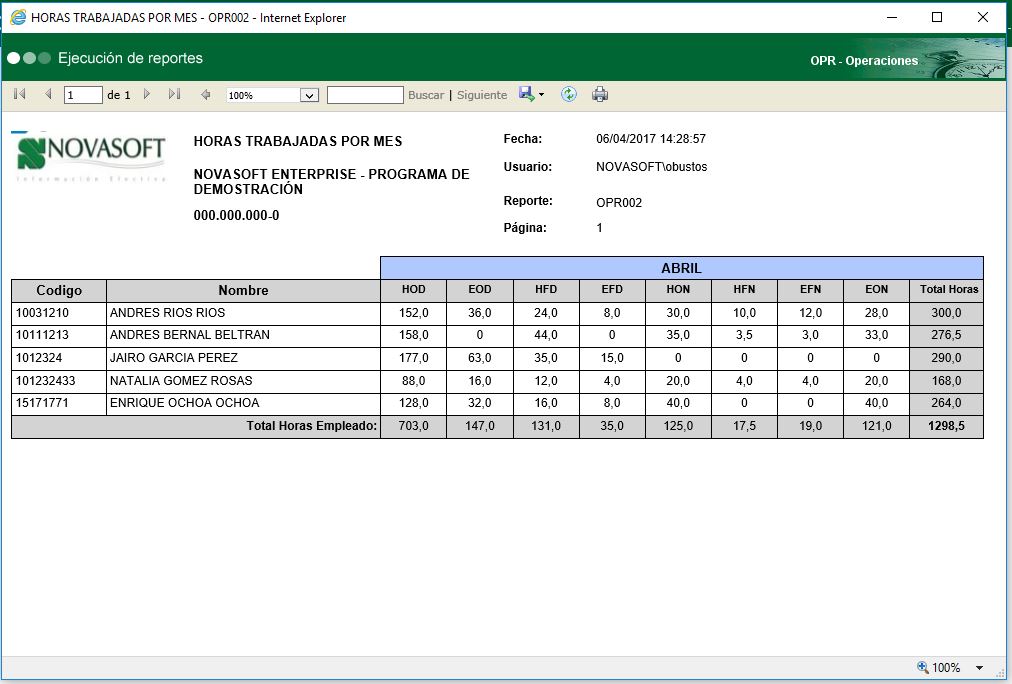Viewport: 1012px width, 684px height.
Task: Select name JAIRO GARCIA PEREZ
Action: (174, 357)
